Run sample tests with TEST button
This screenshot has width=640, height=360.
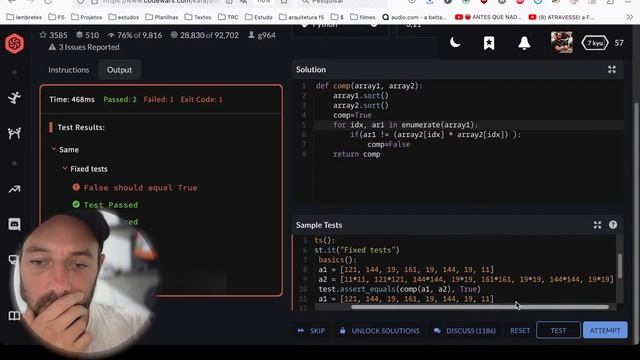(x=558, y=330)
